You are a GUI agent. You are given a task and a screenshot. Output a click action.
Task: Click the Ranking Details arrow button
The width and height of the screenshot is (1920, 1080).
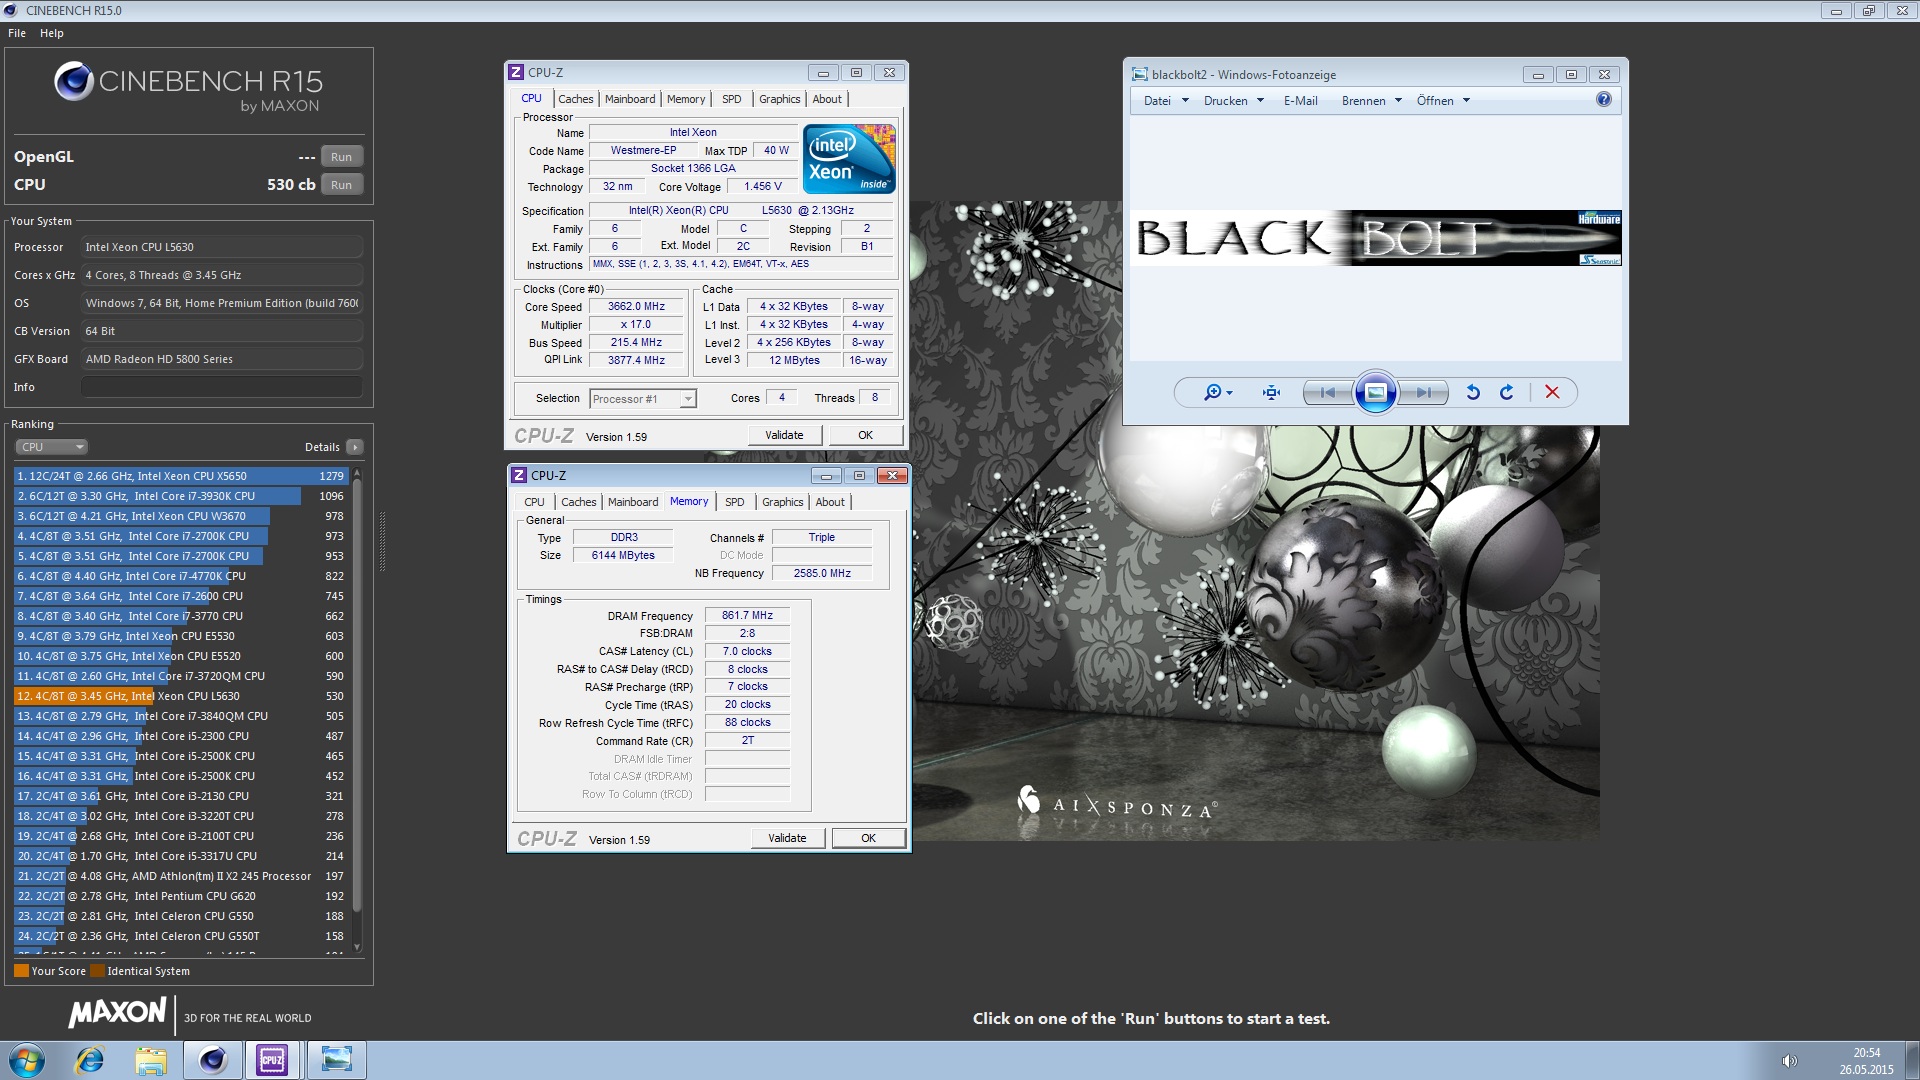[355, 447]
